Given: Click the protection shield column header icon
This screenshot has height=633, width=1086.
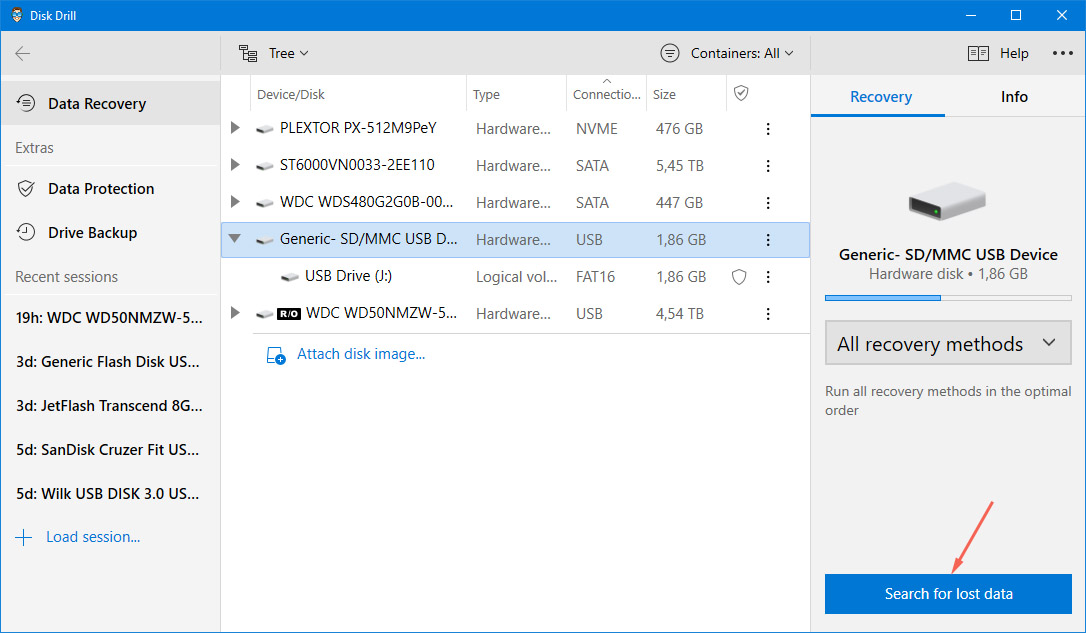Looking at the screenshot, I should point(741,93).
